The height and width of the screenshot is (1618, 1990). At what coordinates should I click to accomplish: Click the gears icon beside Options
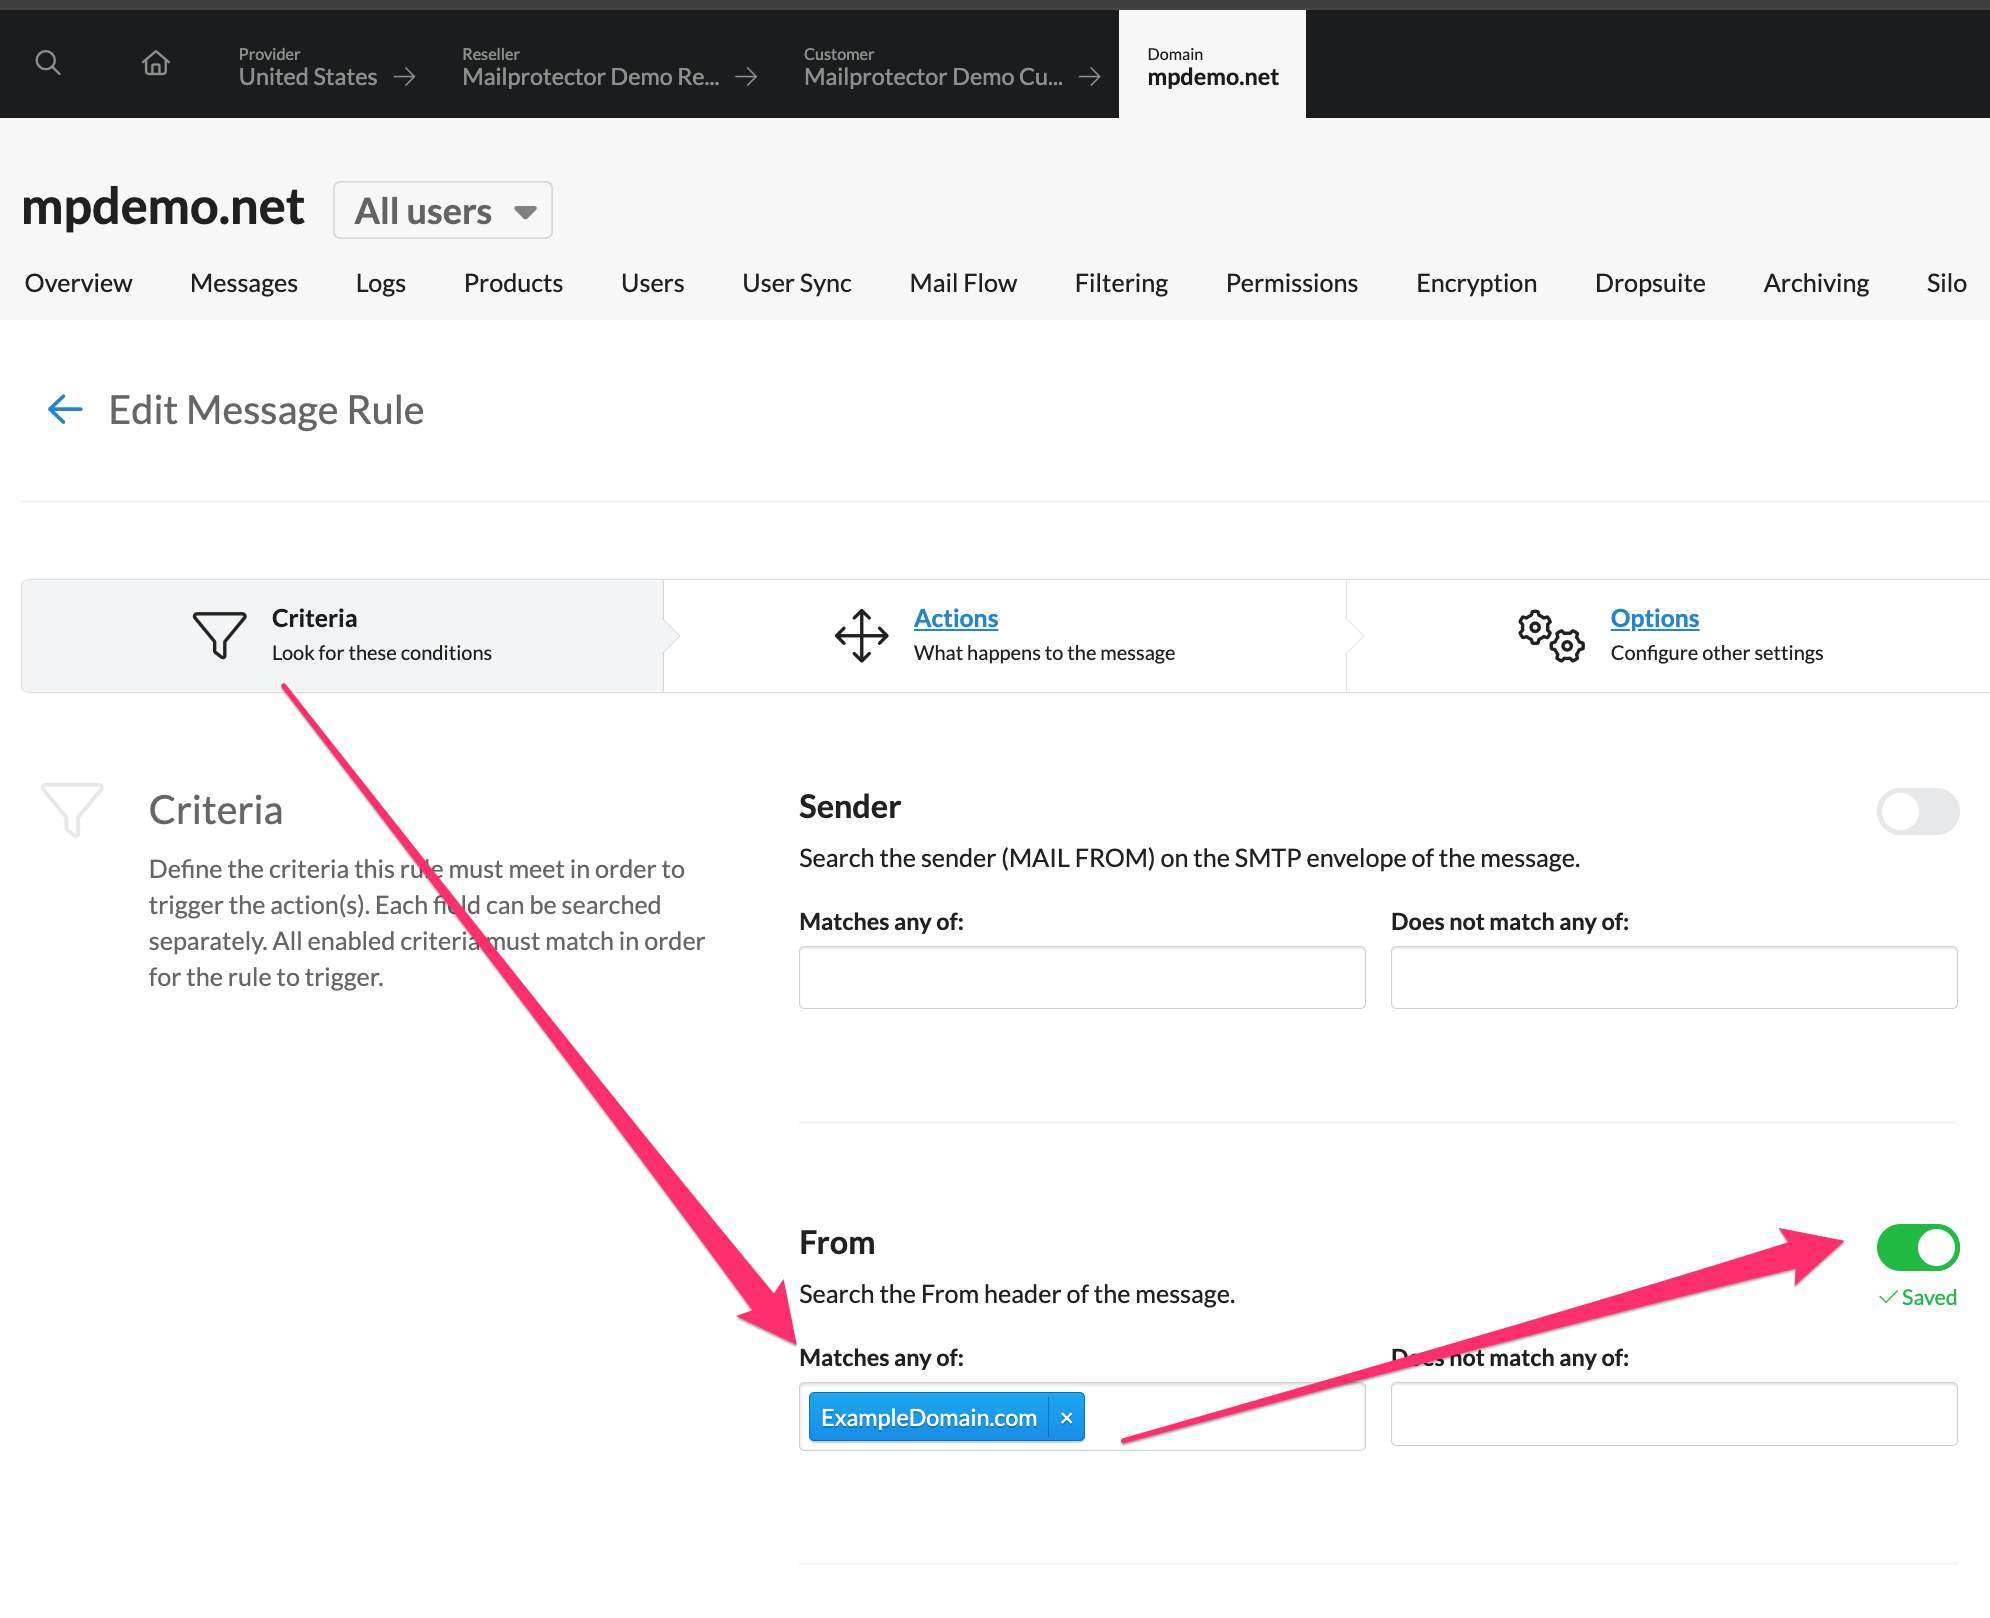(1551, 636)
